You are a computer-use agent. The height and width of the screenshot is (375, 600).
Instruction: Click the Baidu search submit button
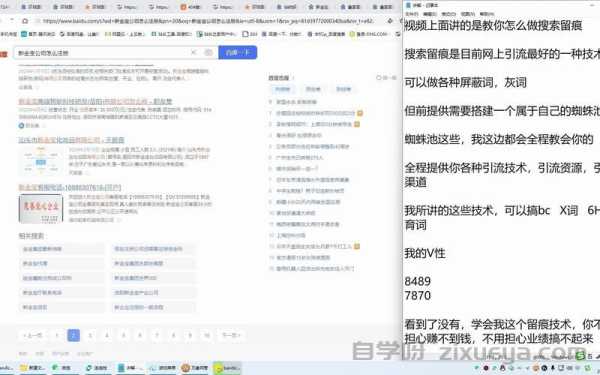point(238,52)
